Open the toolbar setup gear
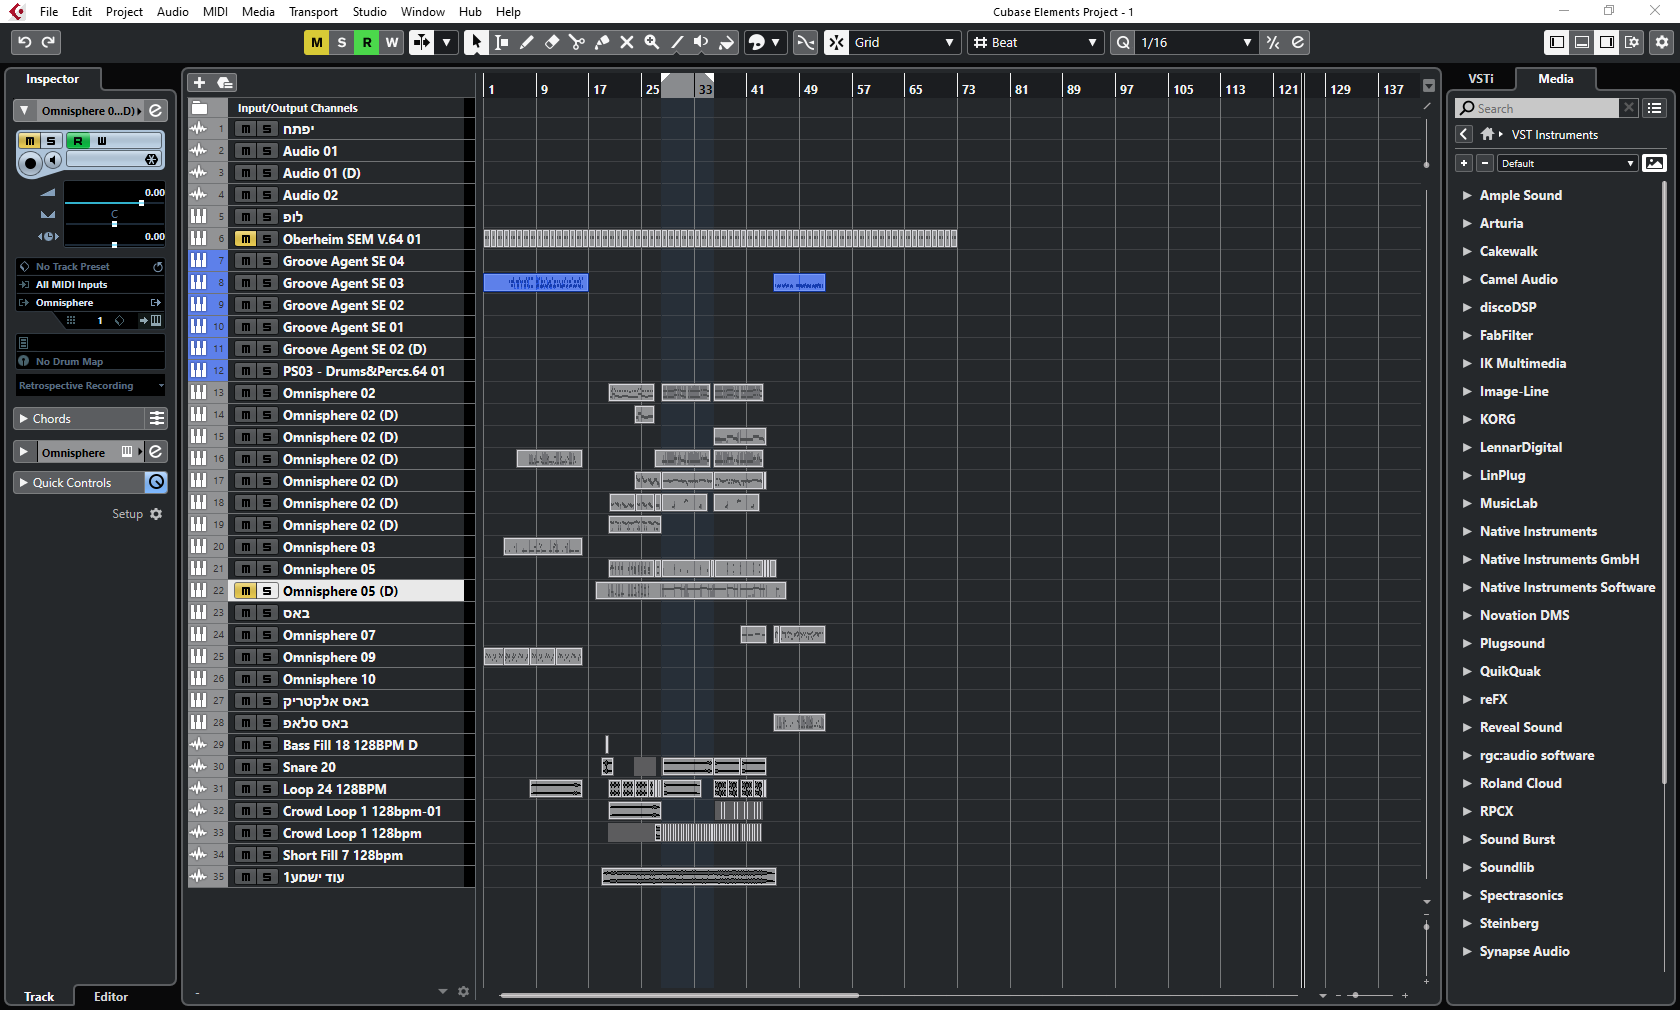 point(1662,42)
